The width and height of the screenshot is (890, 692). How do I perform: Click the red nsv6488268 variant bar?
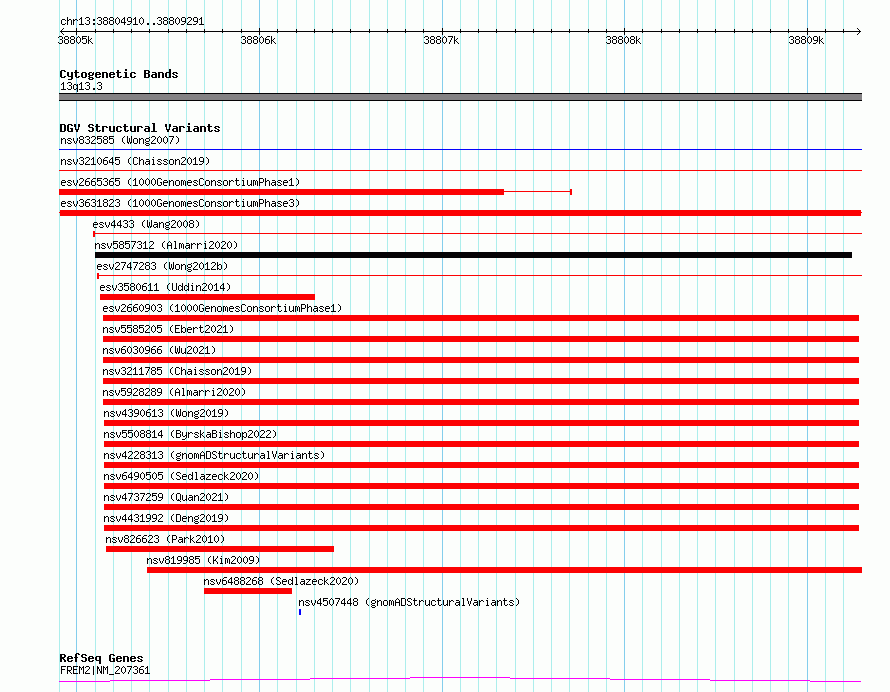(x=248, y=591)
